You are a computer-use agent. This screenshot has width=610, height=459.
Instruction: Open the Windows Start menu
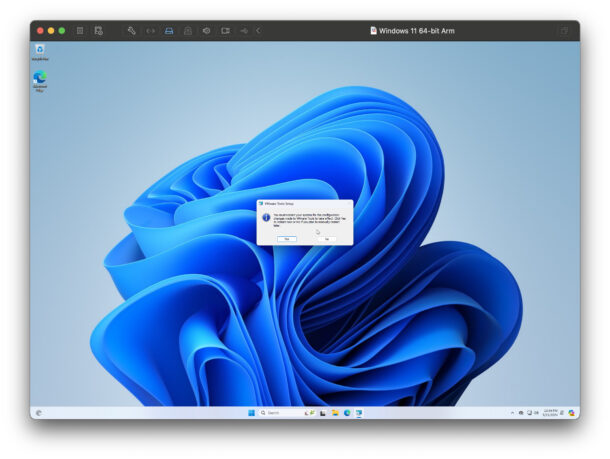pos(250,412)
